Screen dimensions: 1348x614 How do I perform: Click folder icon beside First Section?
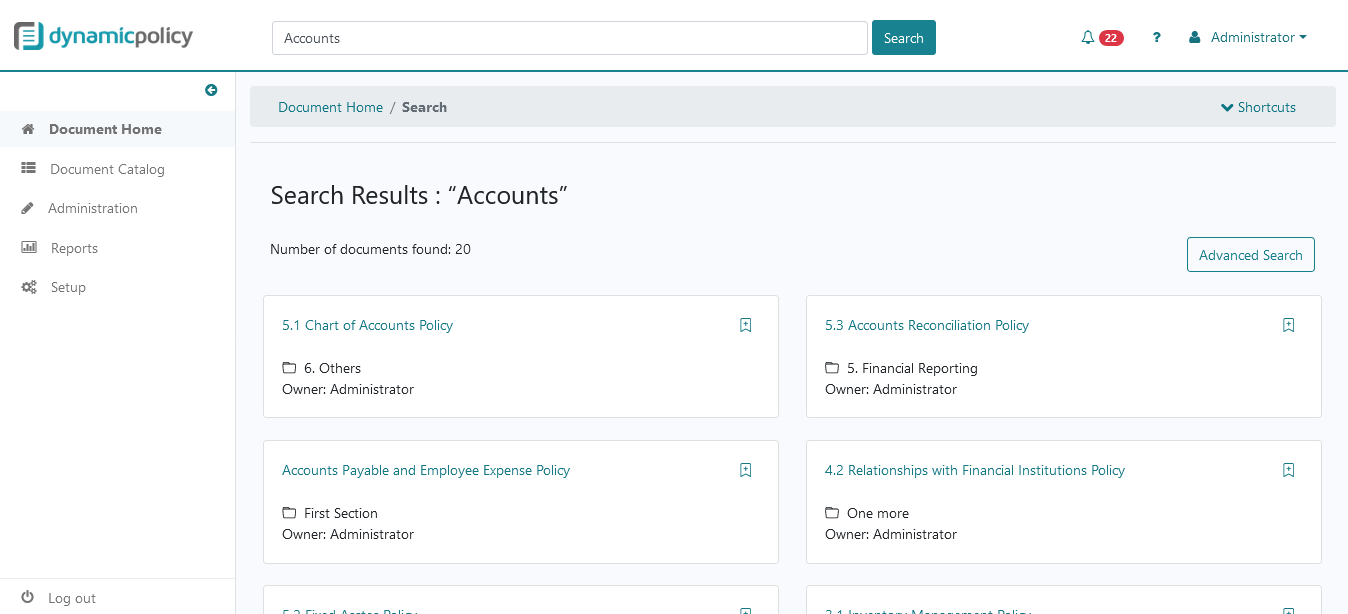pyautogui.click(x=289, y=513)
